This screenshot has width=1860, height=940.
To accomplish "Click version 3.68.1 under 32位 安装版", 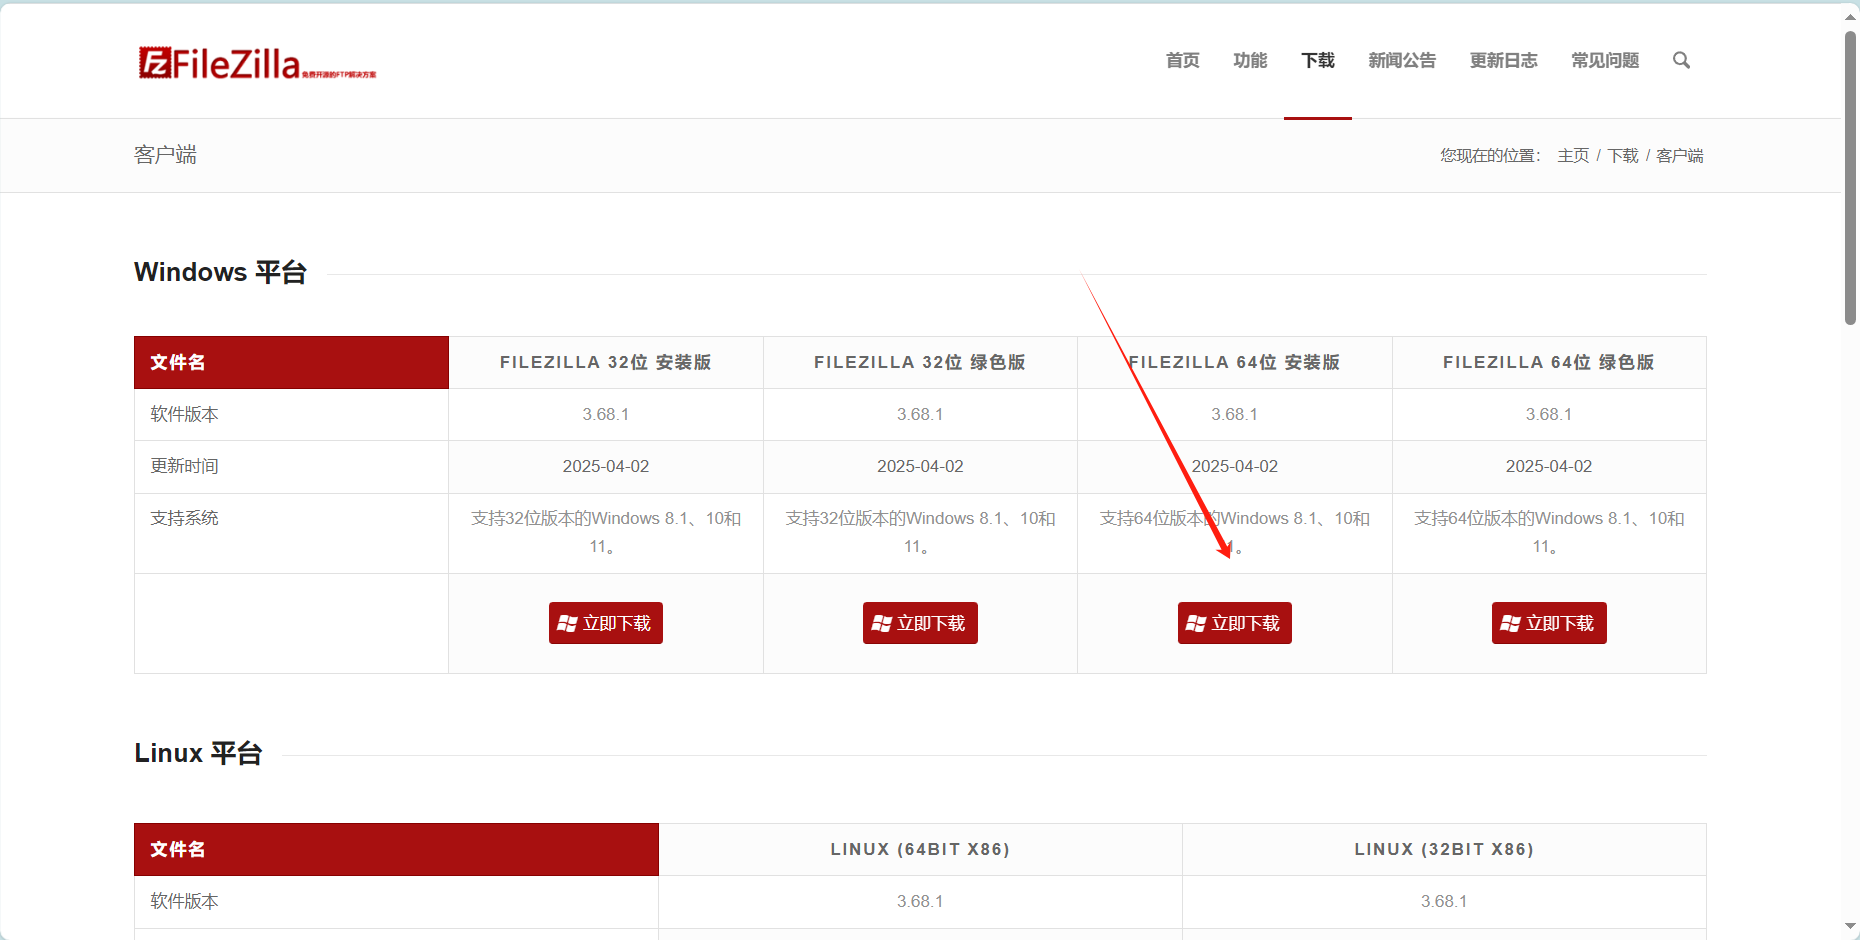I will tap(606, 414).
